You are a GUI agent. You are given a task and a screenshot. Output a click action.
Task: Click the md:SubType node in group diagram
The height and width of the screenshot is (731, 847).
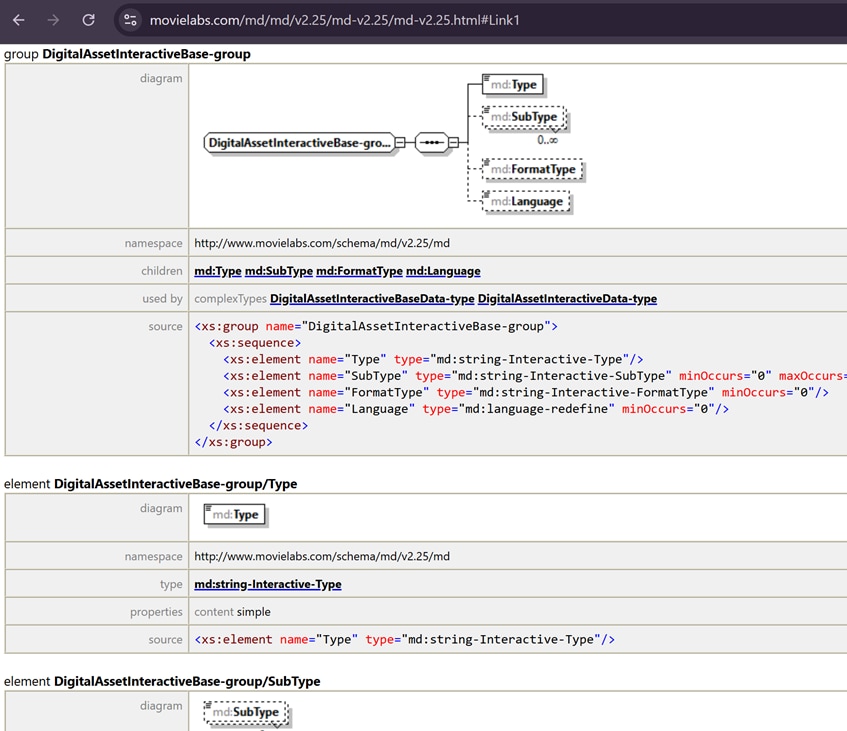click(x=523, y=117)
